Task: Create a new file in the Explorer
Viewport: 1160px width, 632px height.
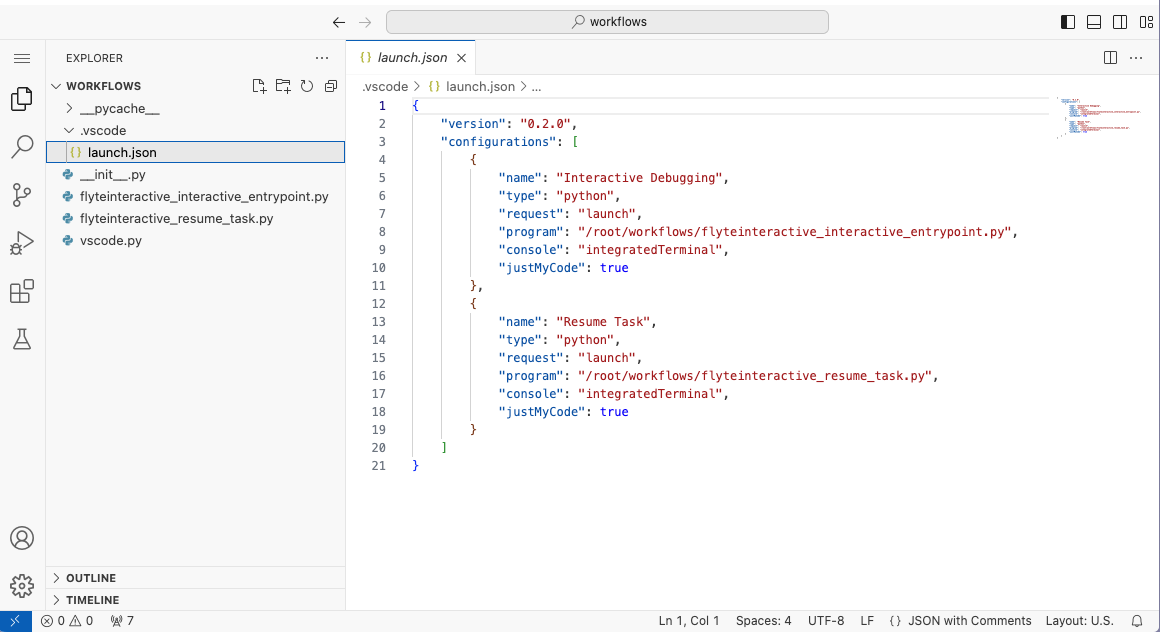Action: (259, 86)
